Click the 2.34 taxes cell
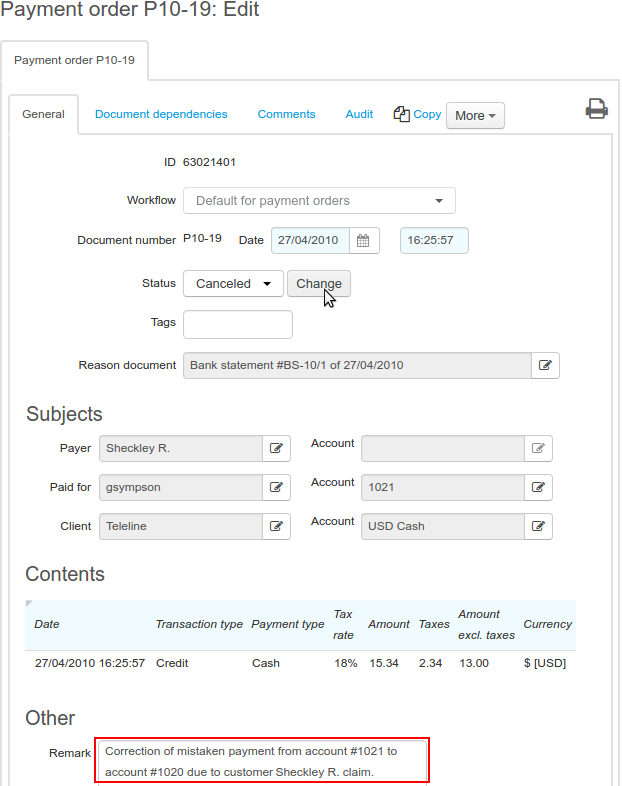Screen dimensions: 622x786 tap(431, 664)
